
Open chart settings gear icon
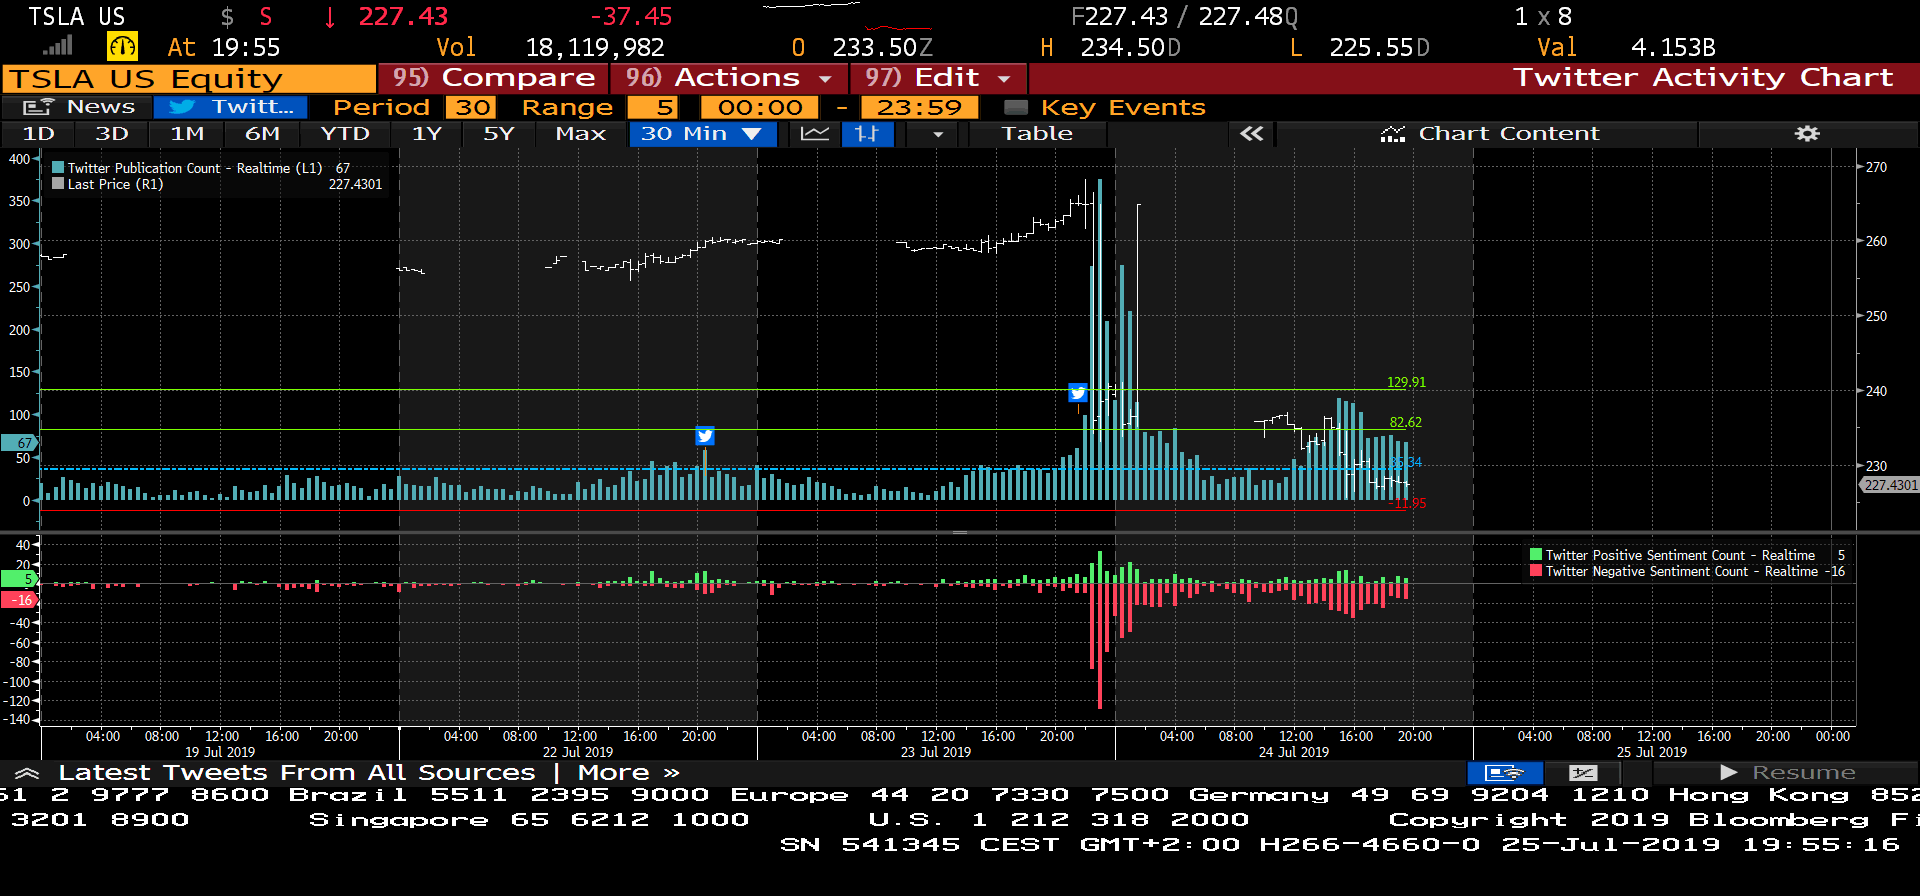[x=1807, y=134]
